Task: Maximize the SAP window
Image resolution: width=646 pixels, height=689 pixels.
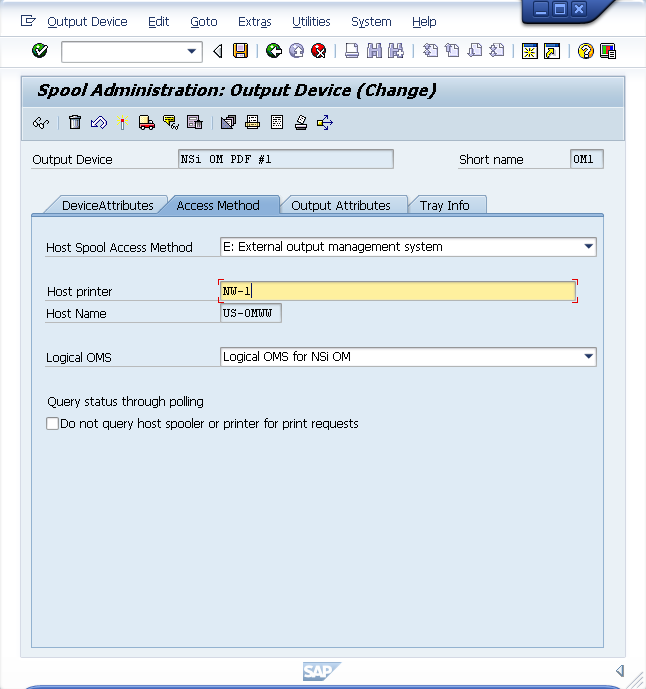Action: click(560, 9)
